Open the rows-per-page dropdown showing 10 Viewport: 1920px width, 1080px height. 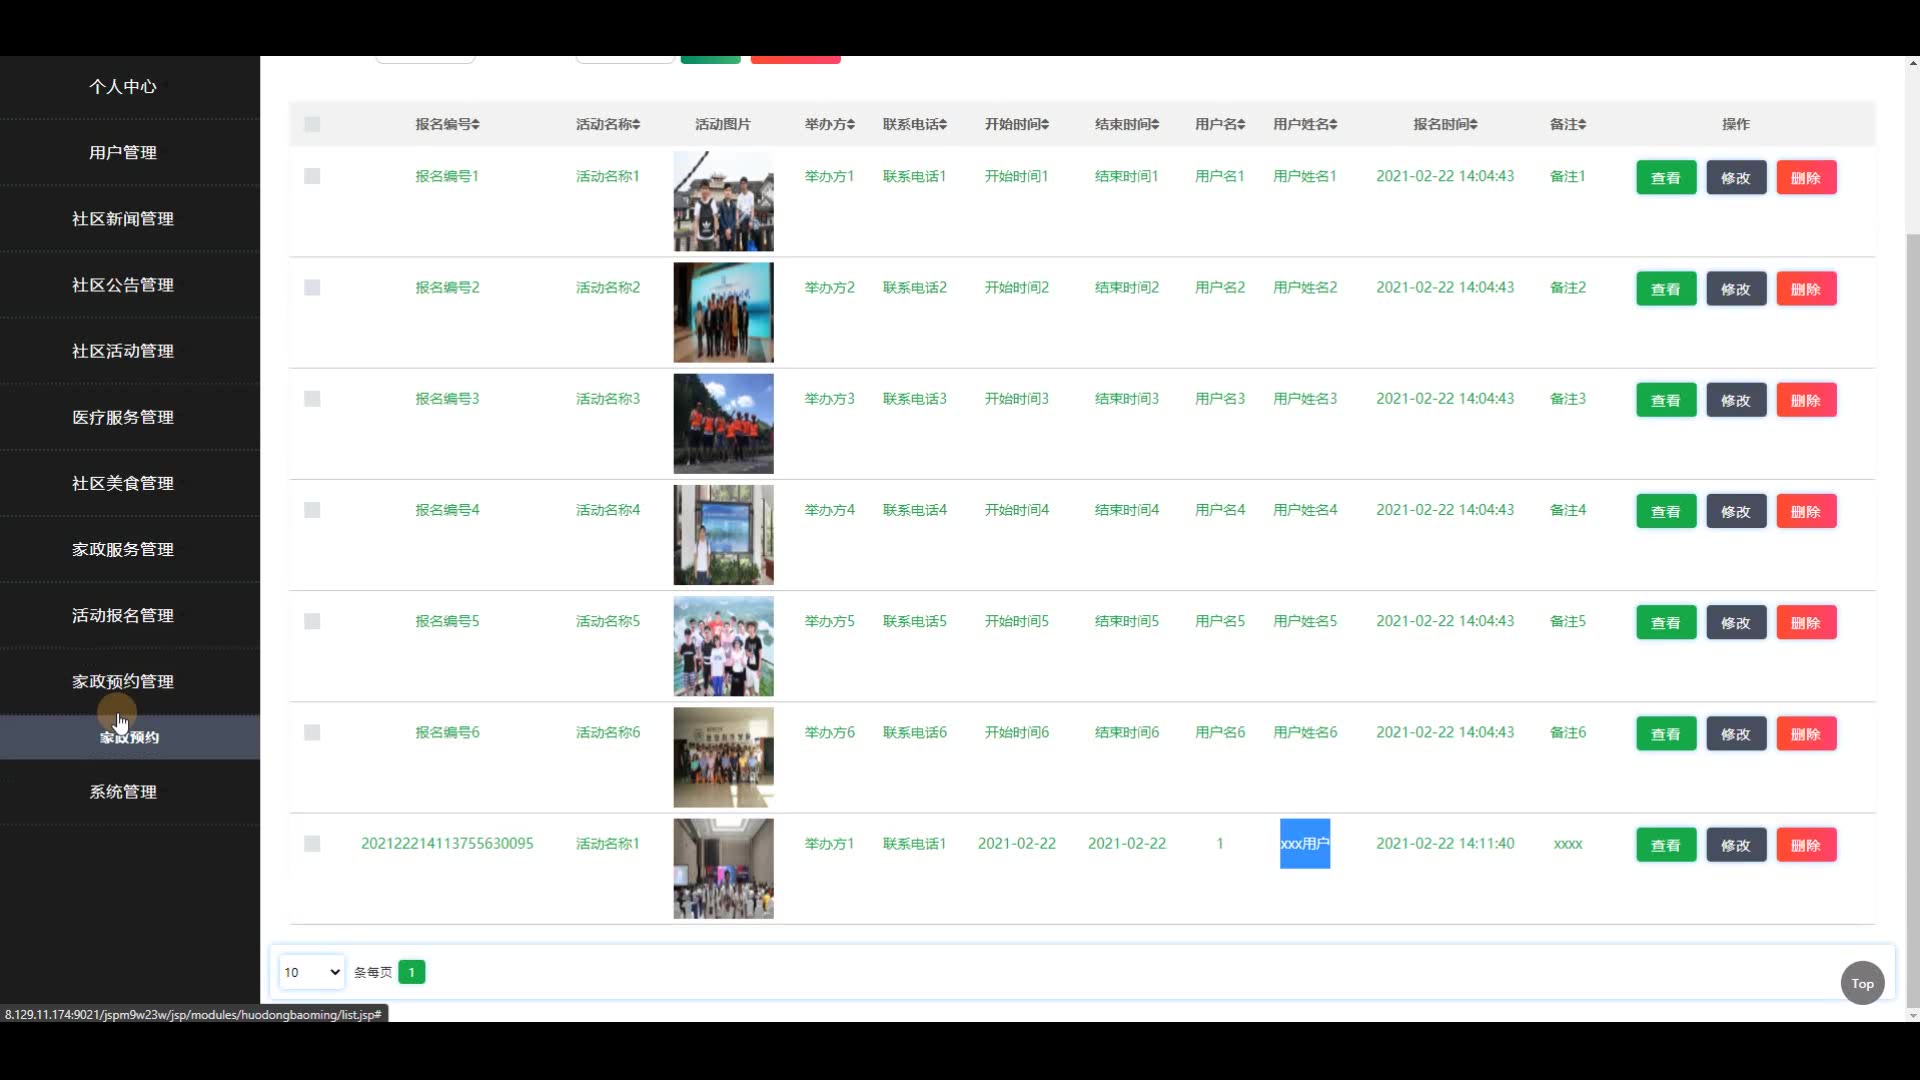311,972
